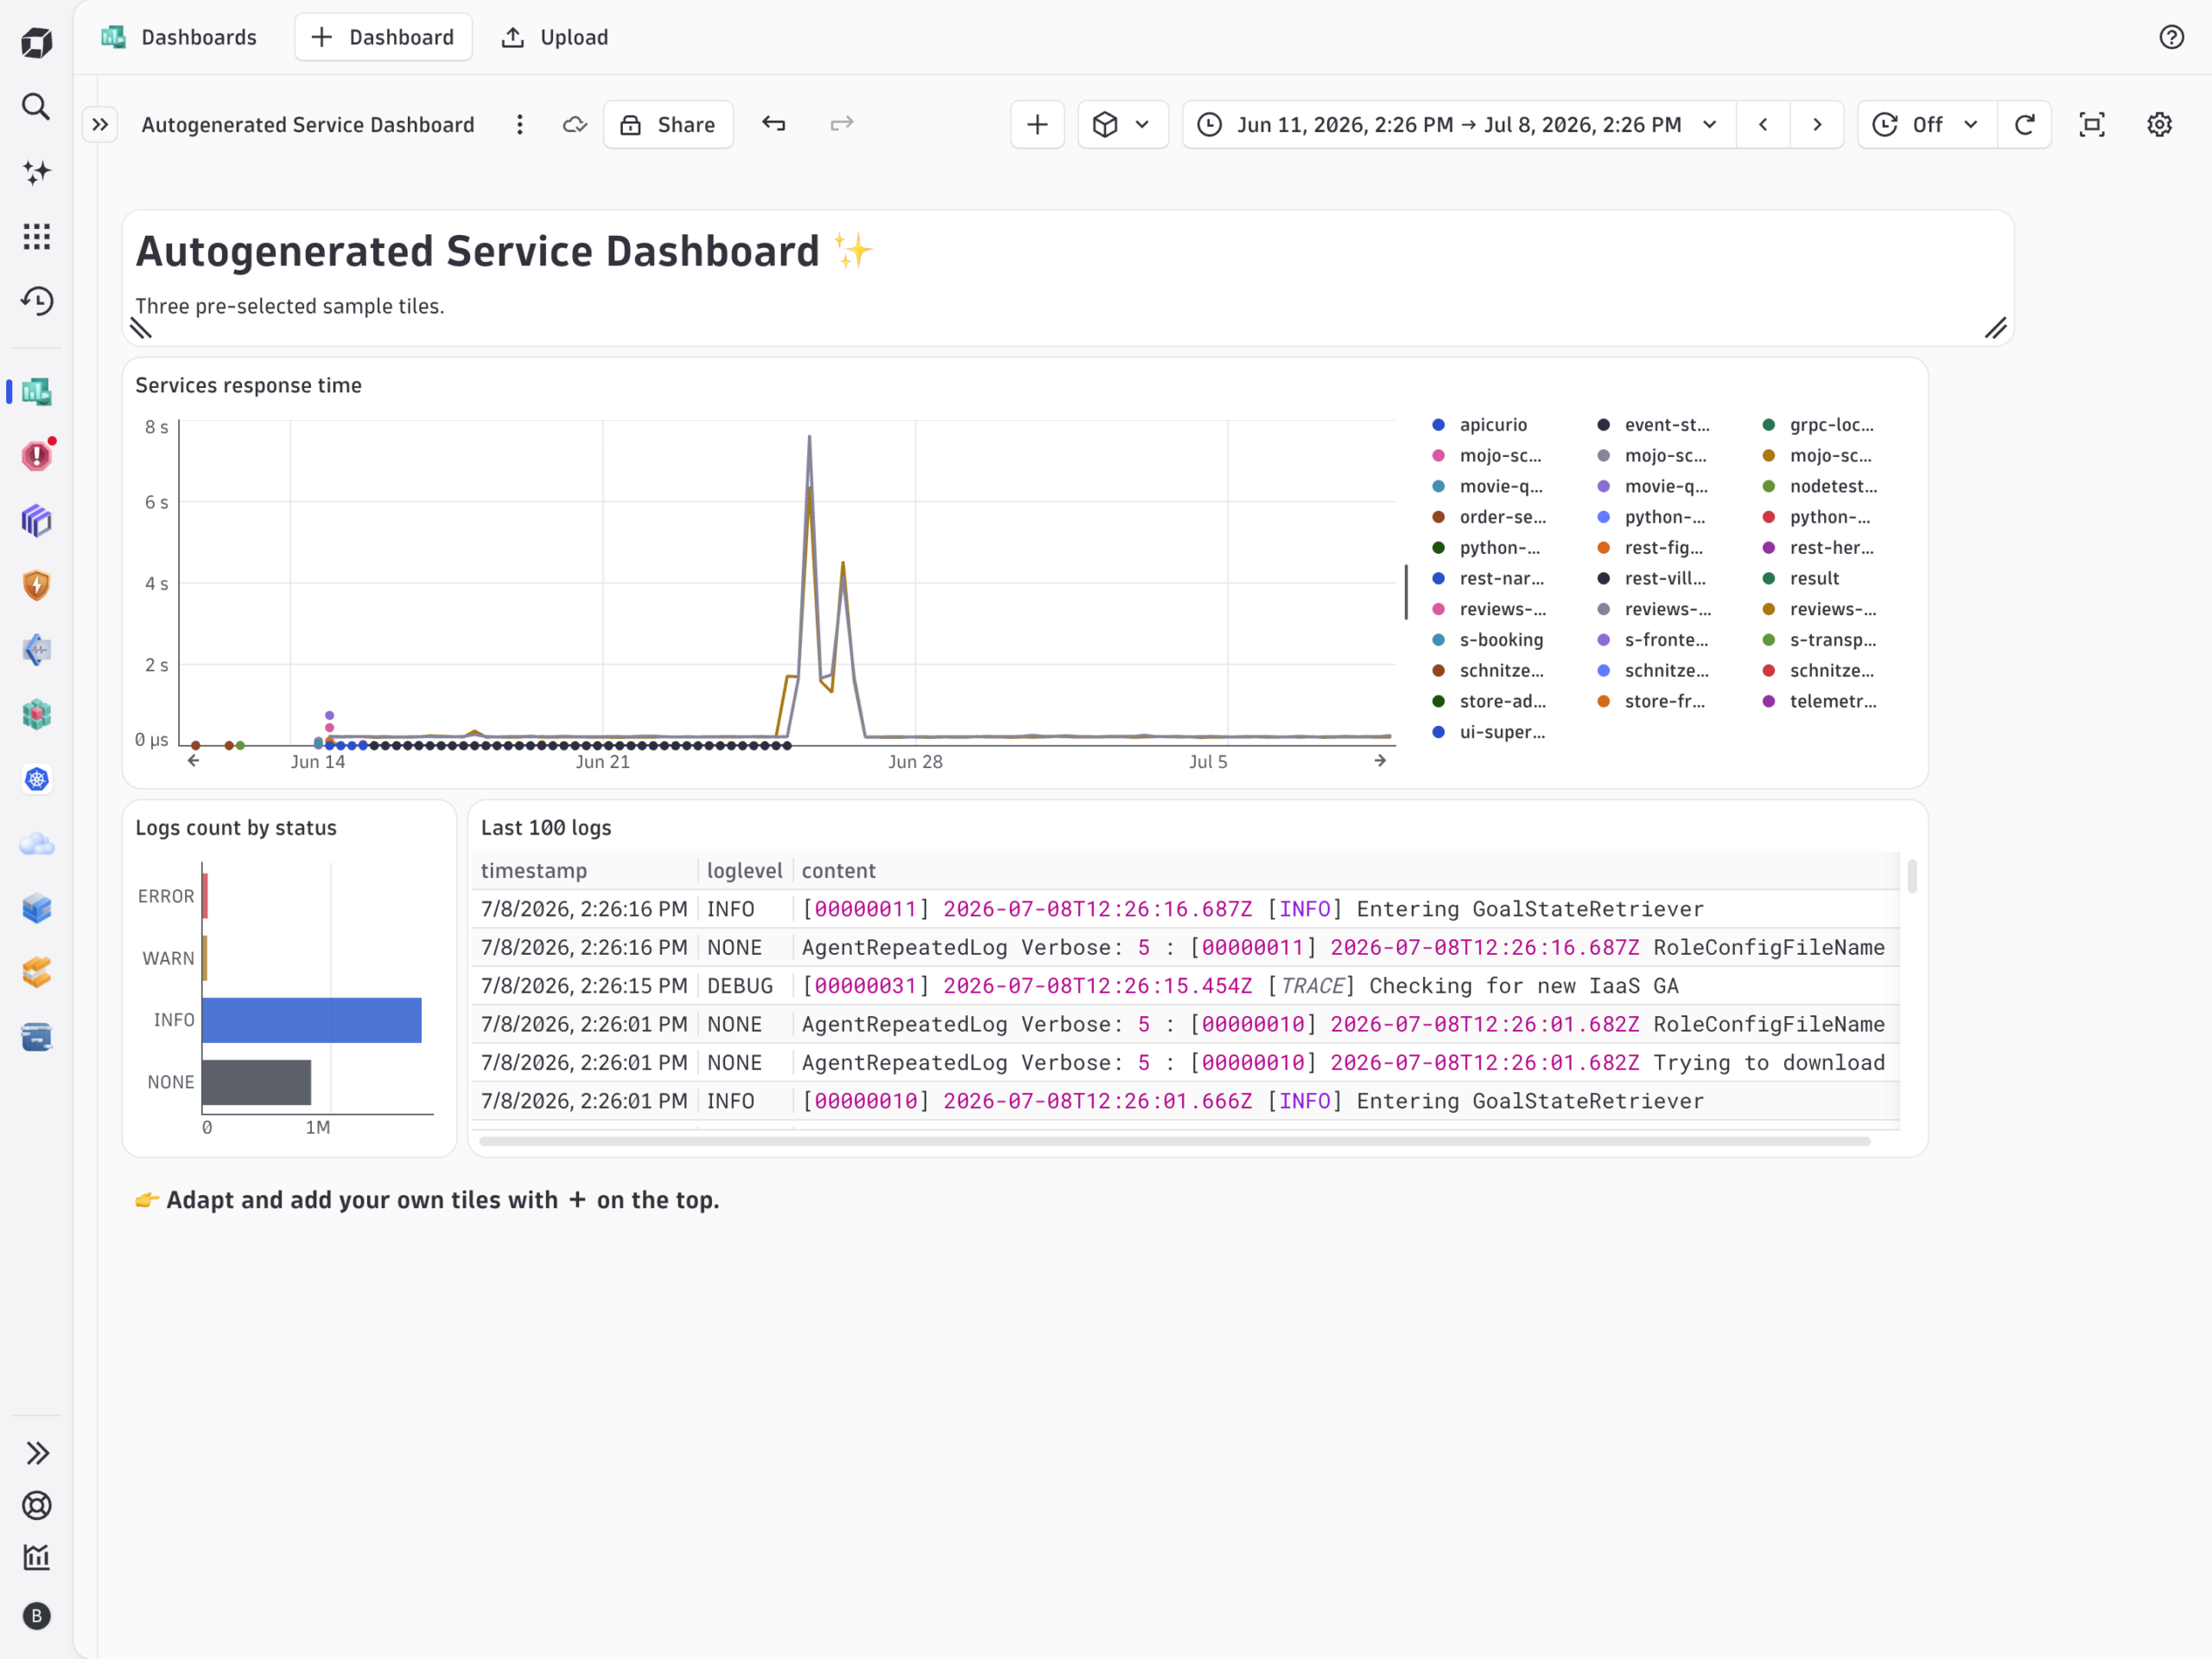Create a new Dashboard

tap(383, 37)
